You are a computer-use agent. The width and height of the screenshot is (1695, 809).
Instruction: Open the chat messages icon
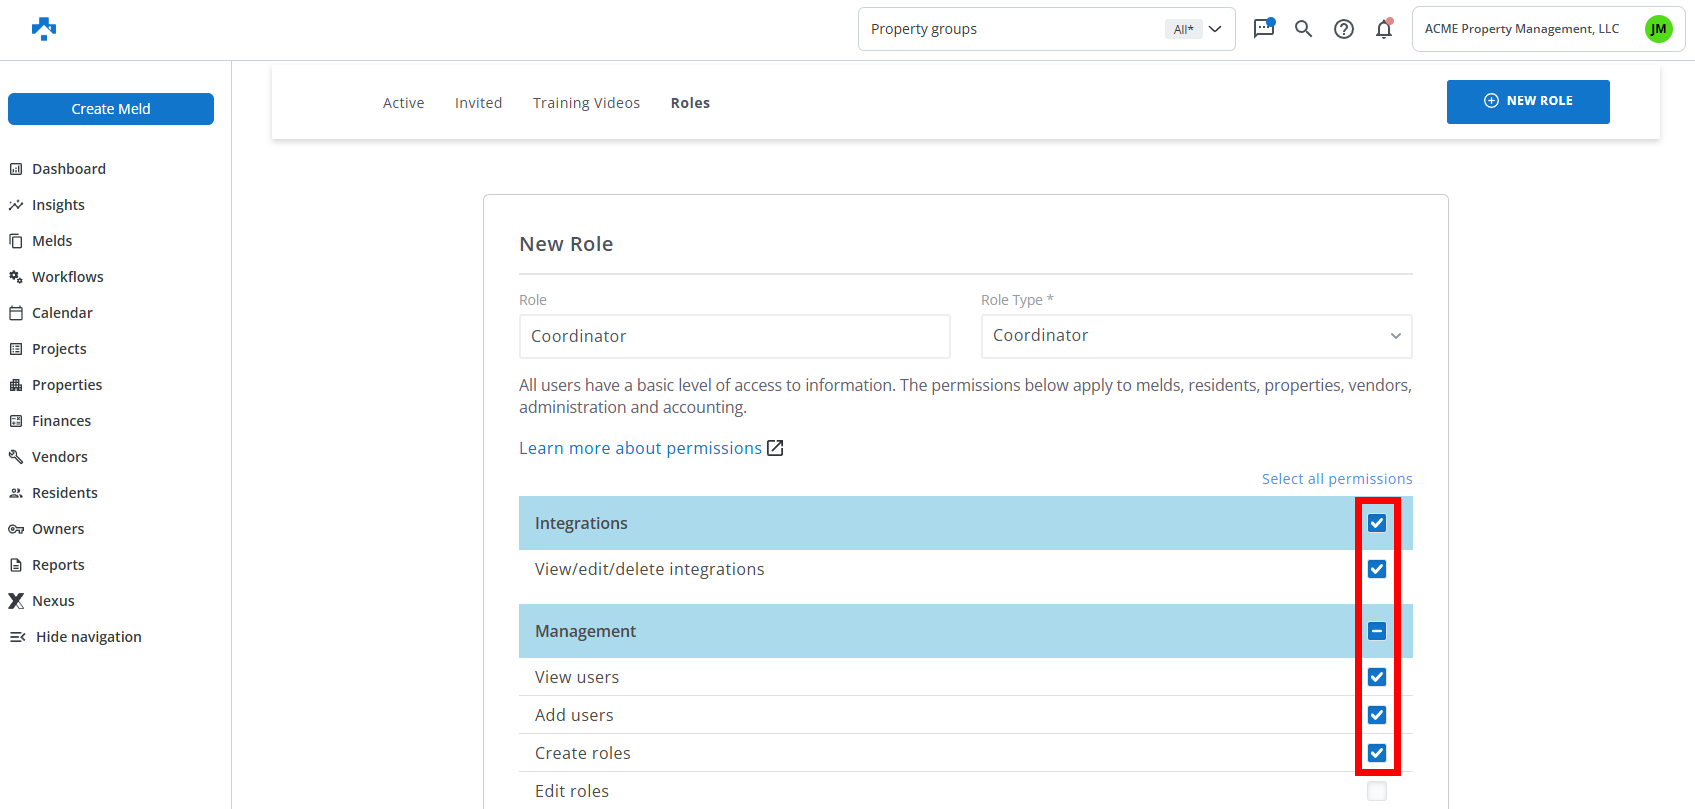[x=1264, y=28]
